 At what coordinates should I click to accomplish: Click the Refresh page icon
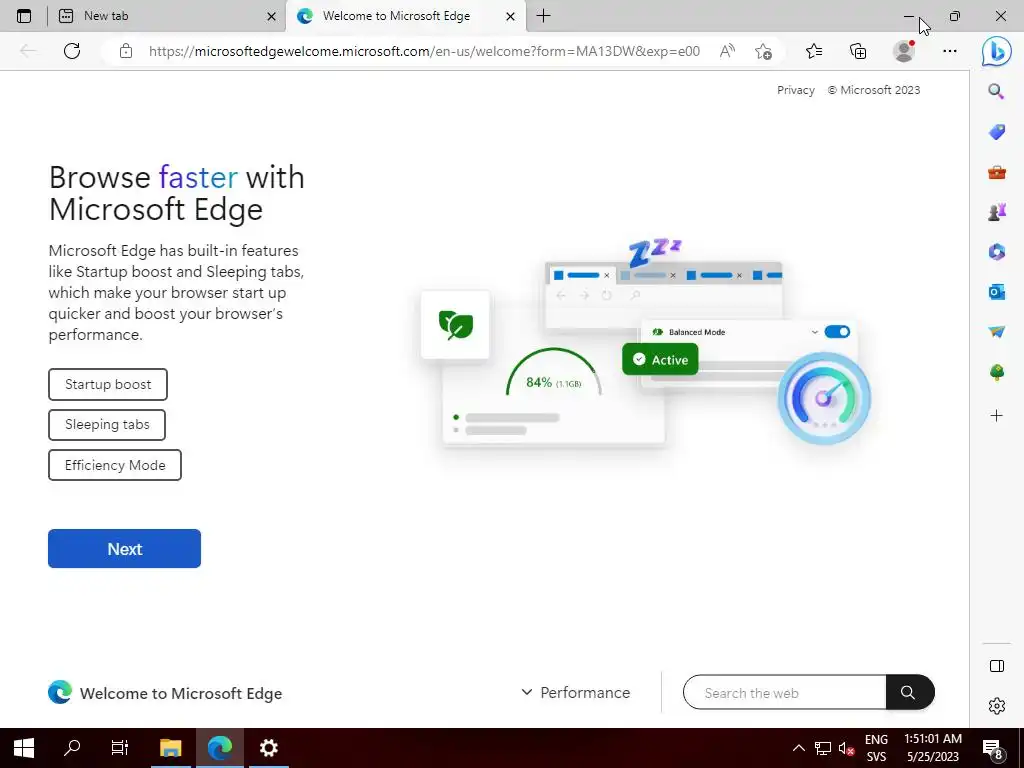[72, 51]
